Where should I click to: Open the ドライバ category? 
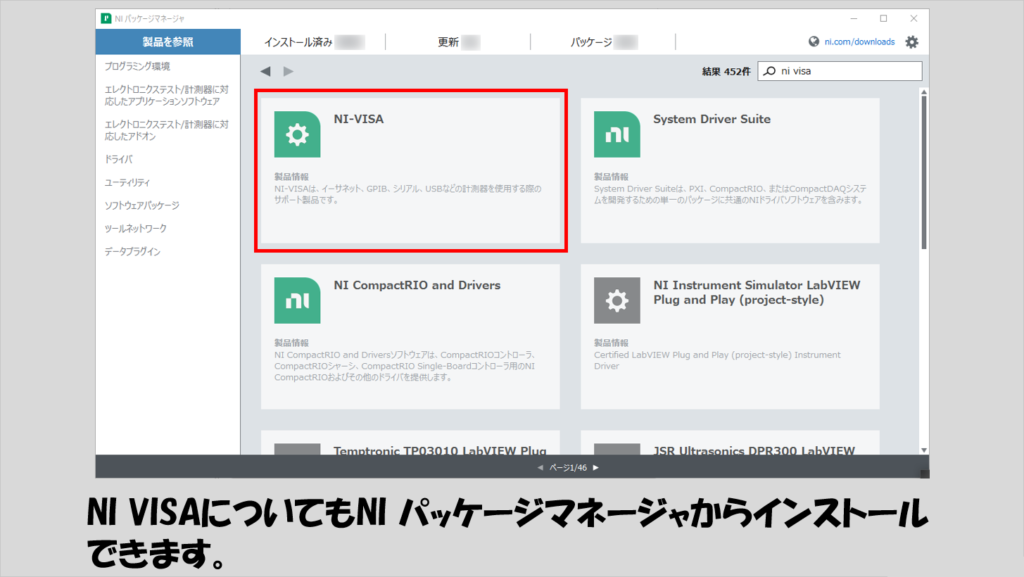(x=119, y=159)
